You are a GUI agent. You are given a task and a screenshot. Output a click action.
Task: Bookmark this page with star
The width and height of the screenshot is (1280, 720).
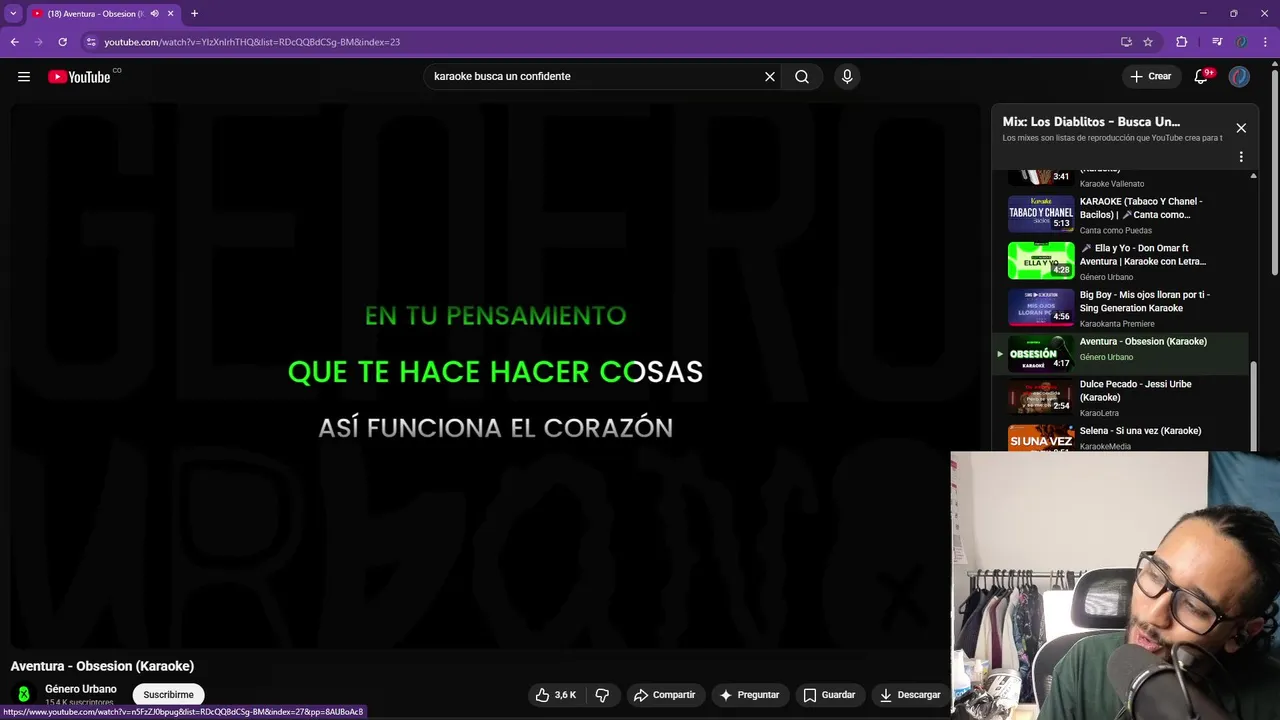(1148, 42)
